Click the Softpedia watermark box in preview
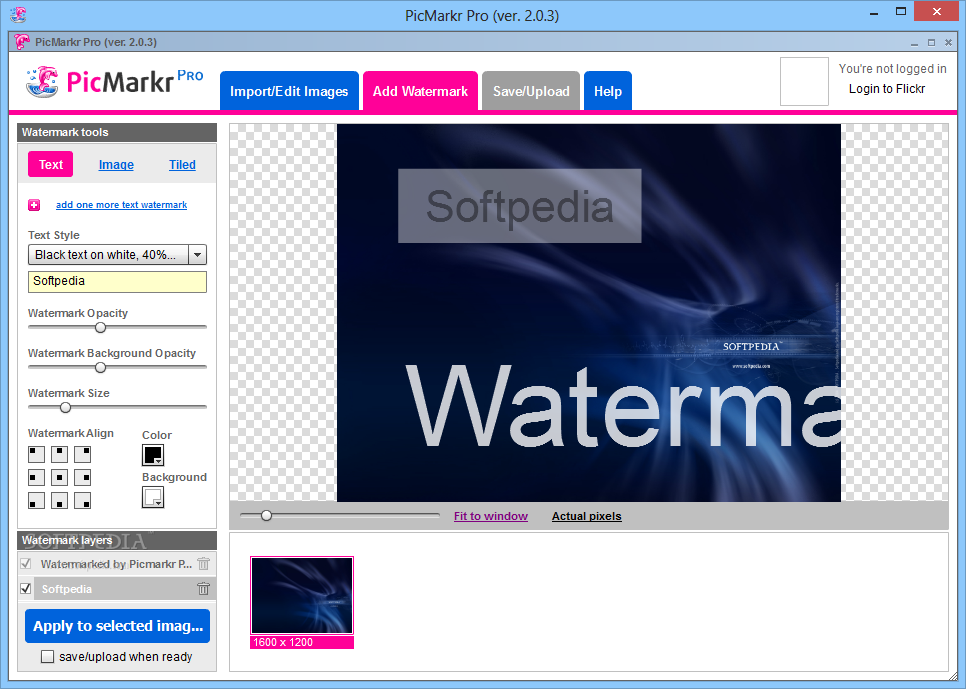This screenshot has height=689, width=966. 519,206
